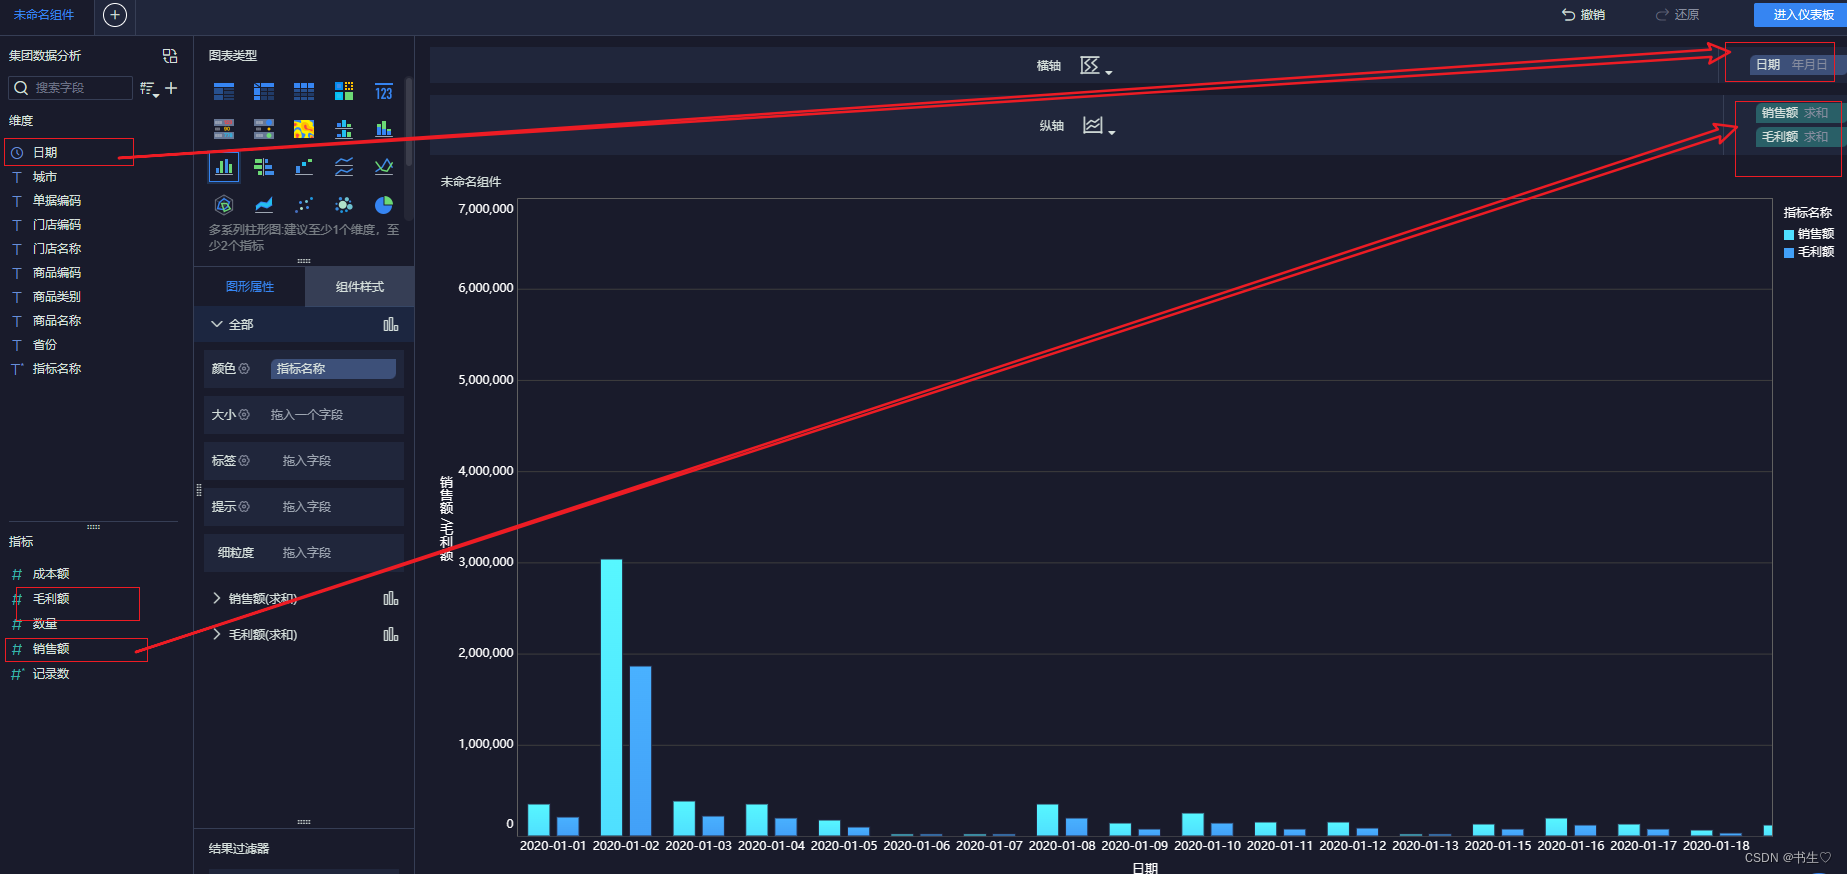Select the scatter plot chart type

point(304,205)
